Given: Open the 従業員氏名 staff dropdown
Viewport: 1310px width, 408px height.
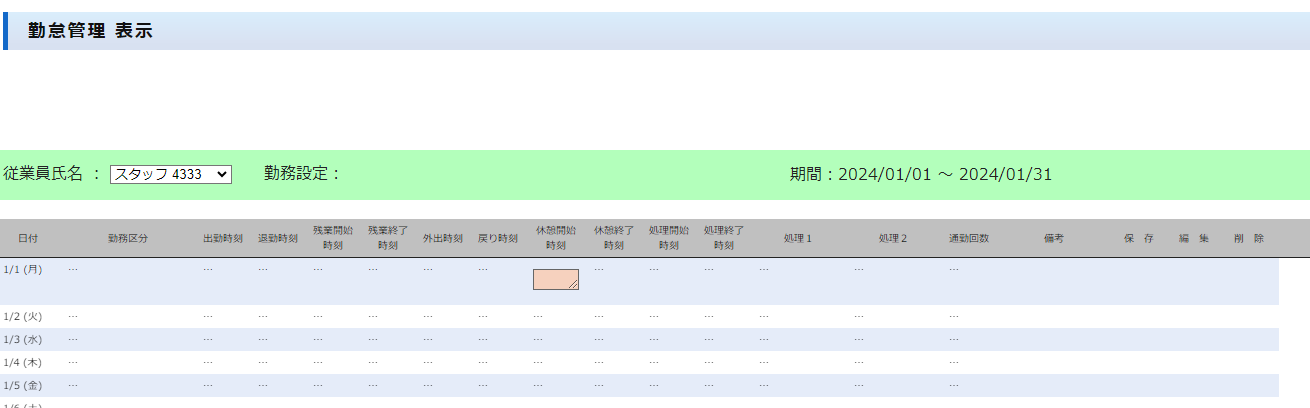Looking at the screenshot, I should 170,174.
